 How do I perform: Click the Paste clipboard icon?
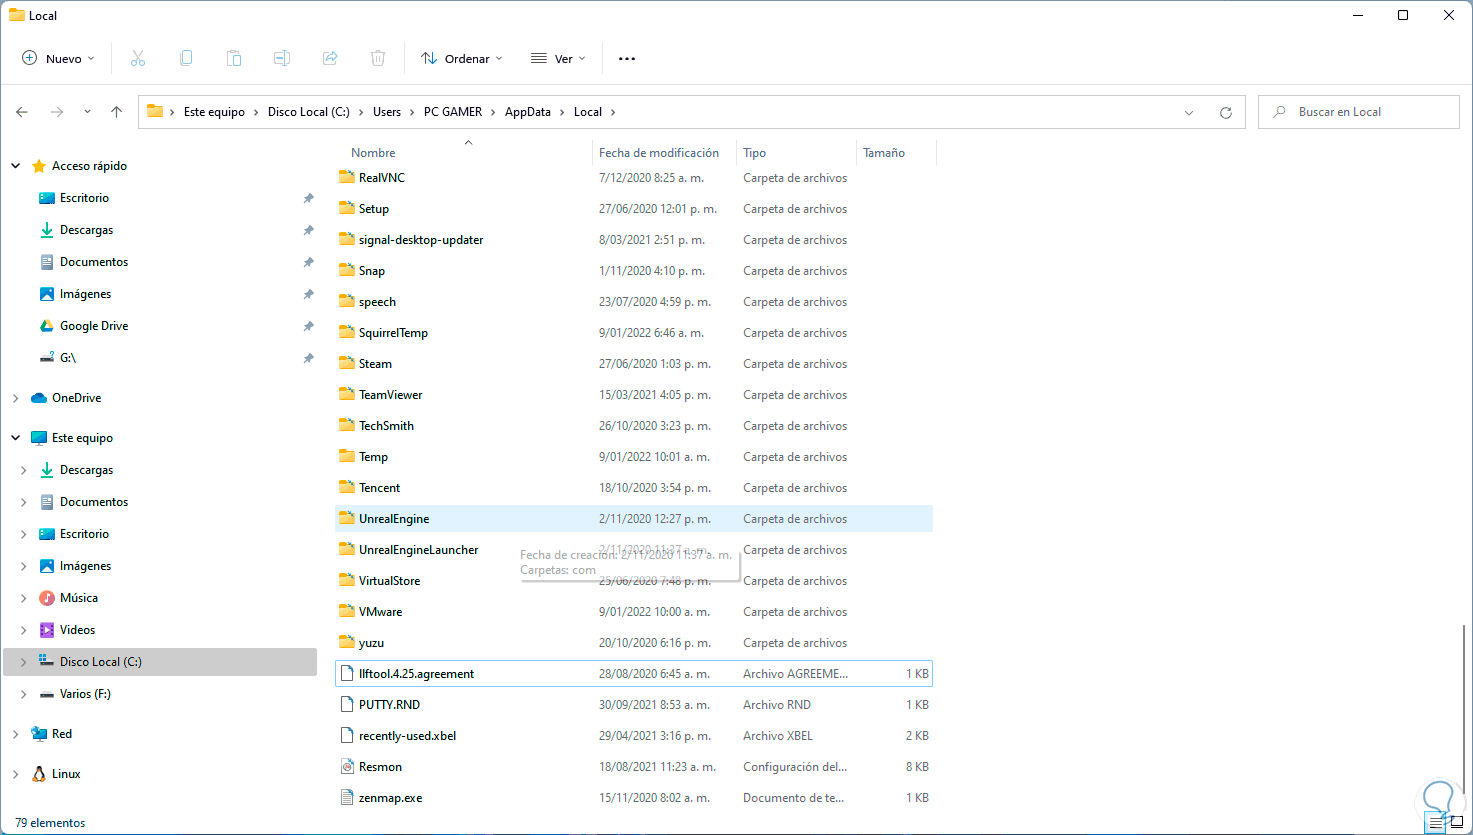click(x=234, y=58)
